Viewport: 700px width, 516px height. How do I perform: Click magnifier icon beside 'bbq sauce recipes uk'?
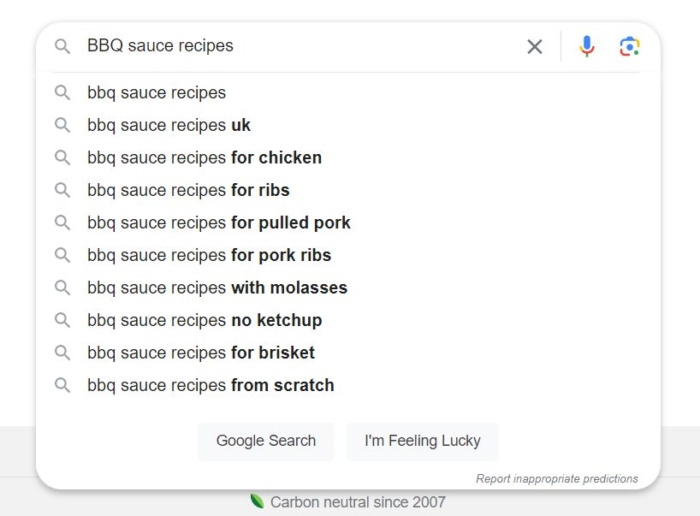coord(62,125)
